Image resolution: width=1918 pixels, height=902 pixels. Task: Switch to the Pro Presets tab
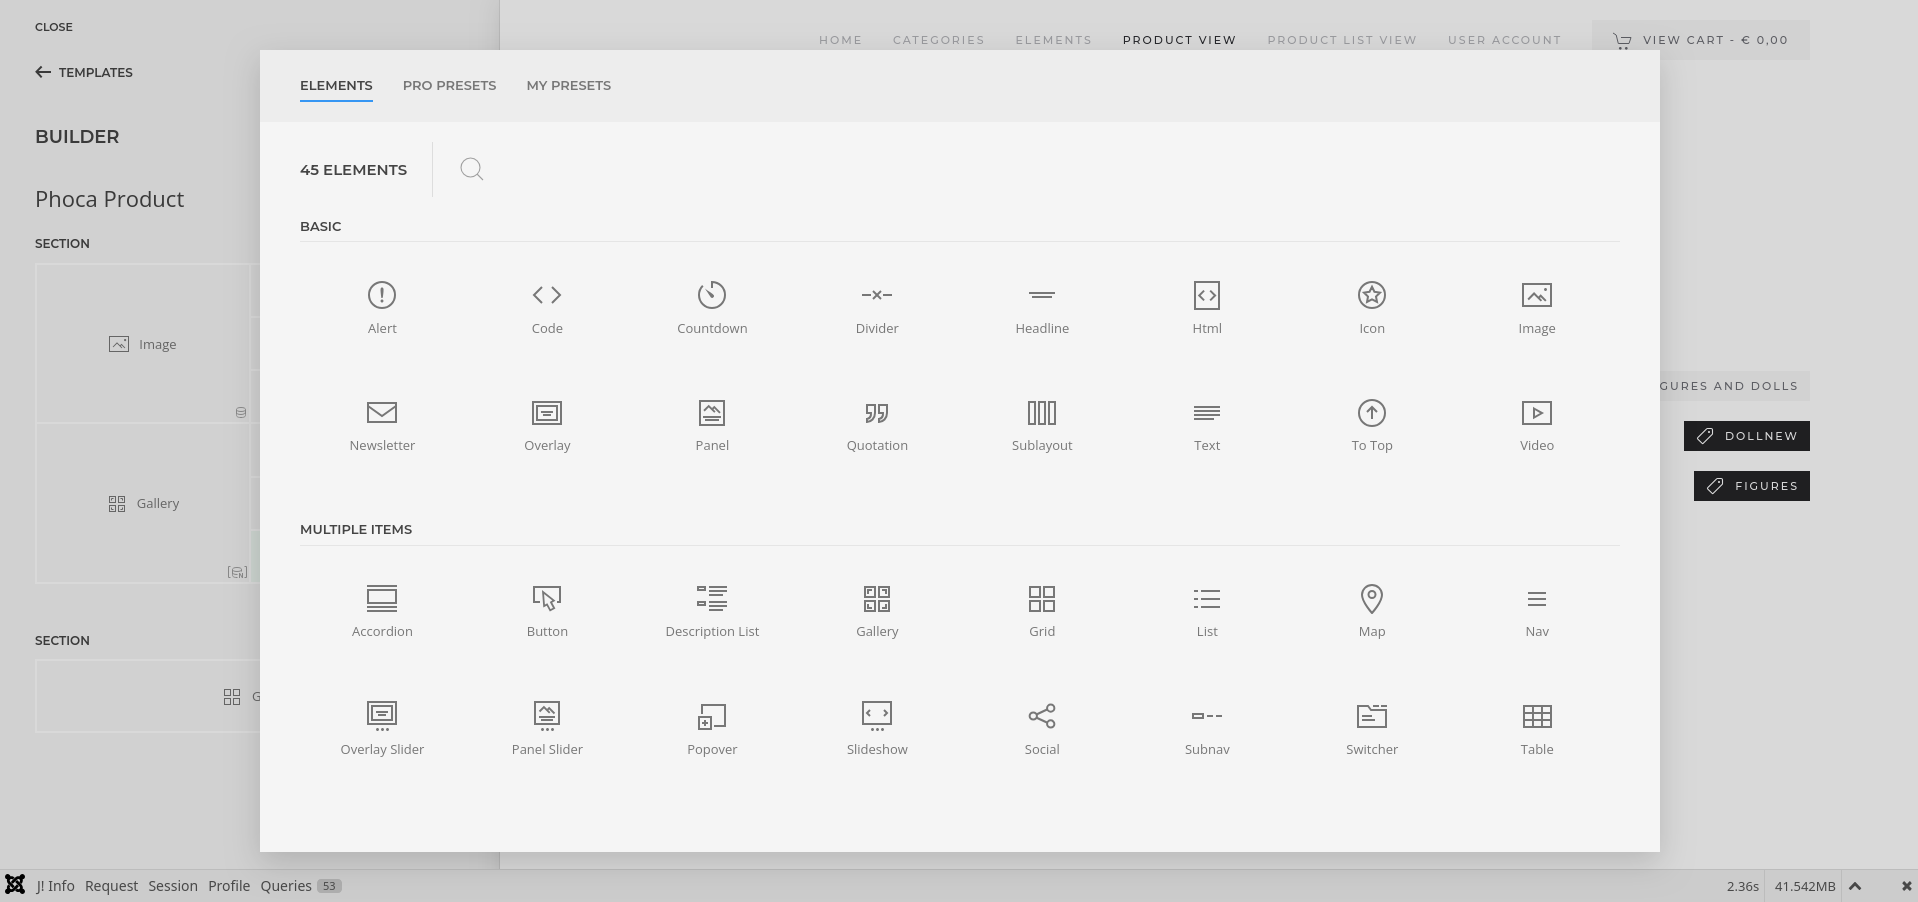tap(449, 86)
